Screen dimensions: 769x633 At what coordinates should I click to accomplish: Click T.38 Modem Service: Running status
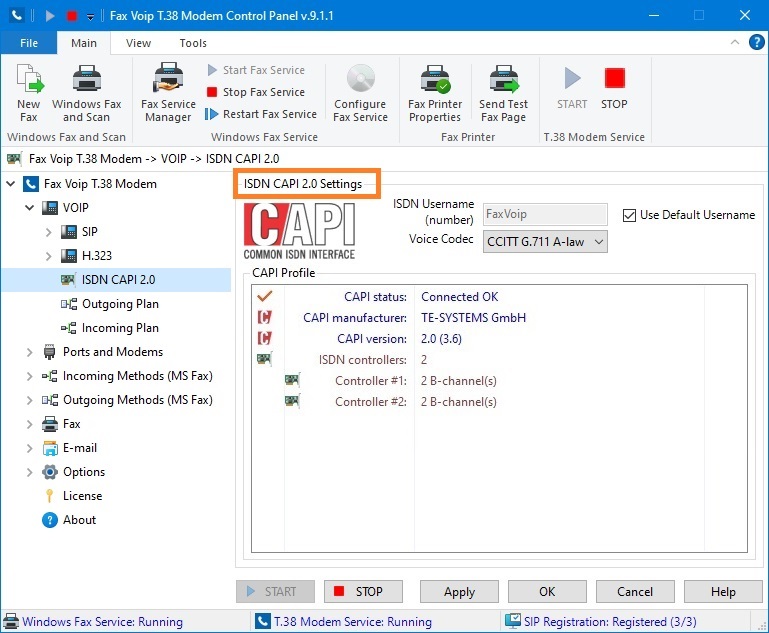353,622
